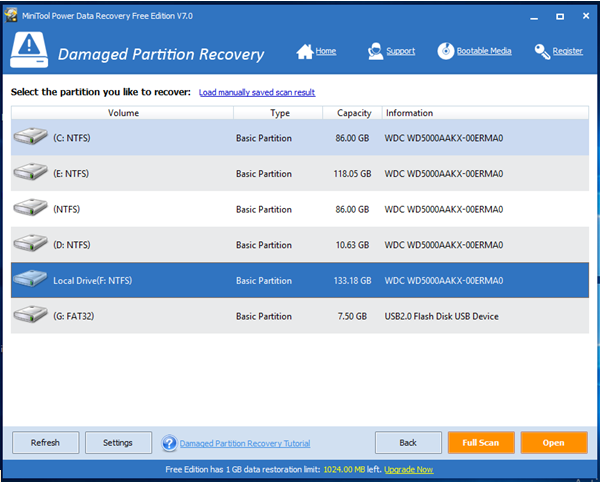Click USB2.0 Flash Disk USB Device text
Image resolution: width=600 pixels, height=482 pixels.
click(442, 316)
